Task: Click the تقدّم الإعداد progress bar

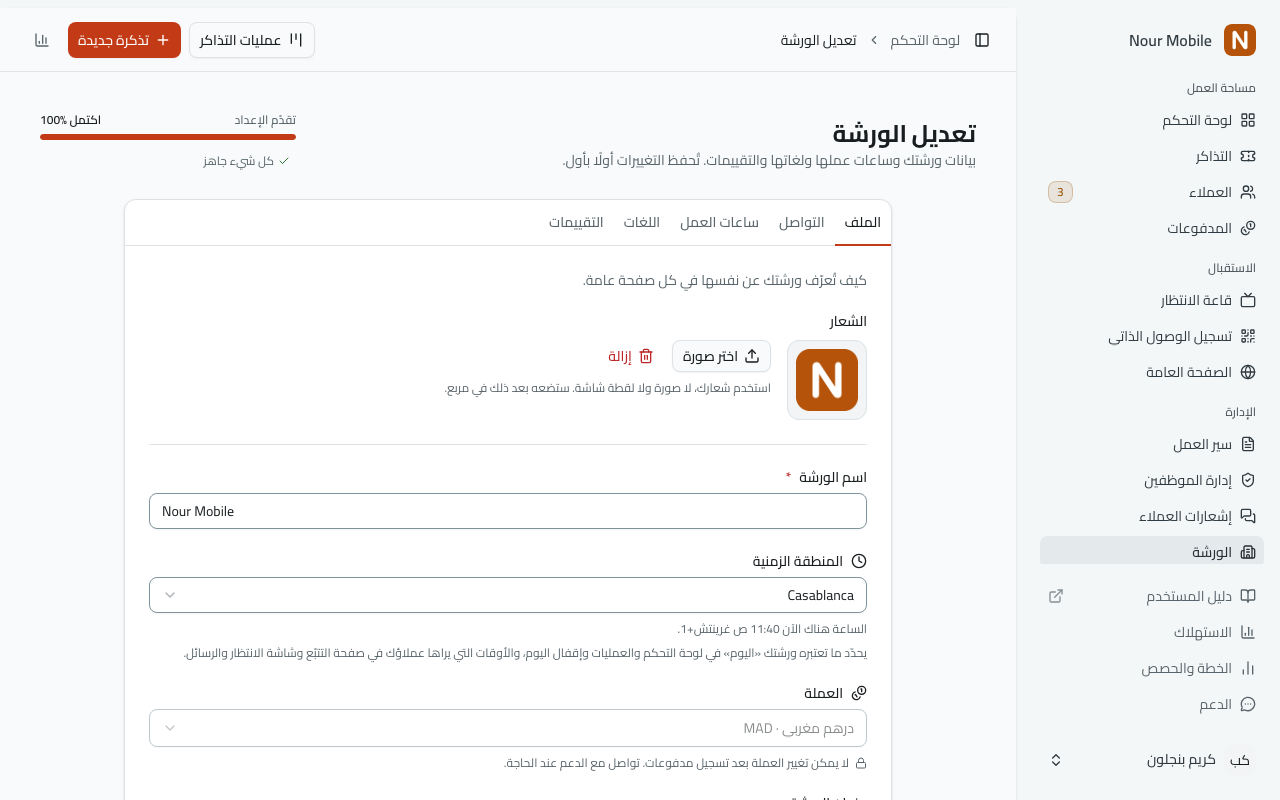Action: 168,137
